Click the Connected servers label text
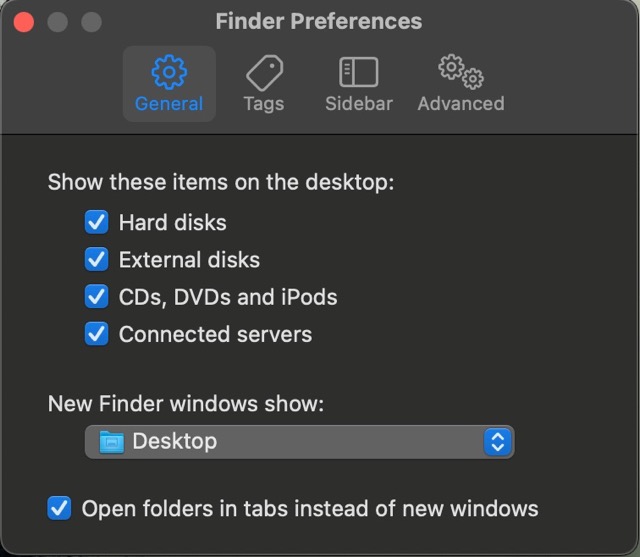 215,334
